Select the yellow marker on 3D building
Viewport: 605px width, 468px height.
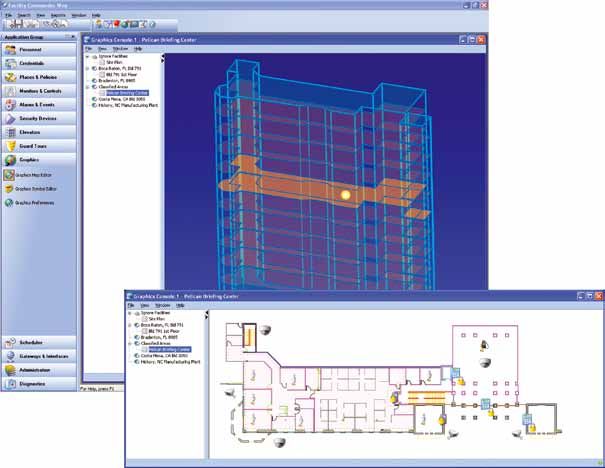[346, 194]
